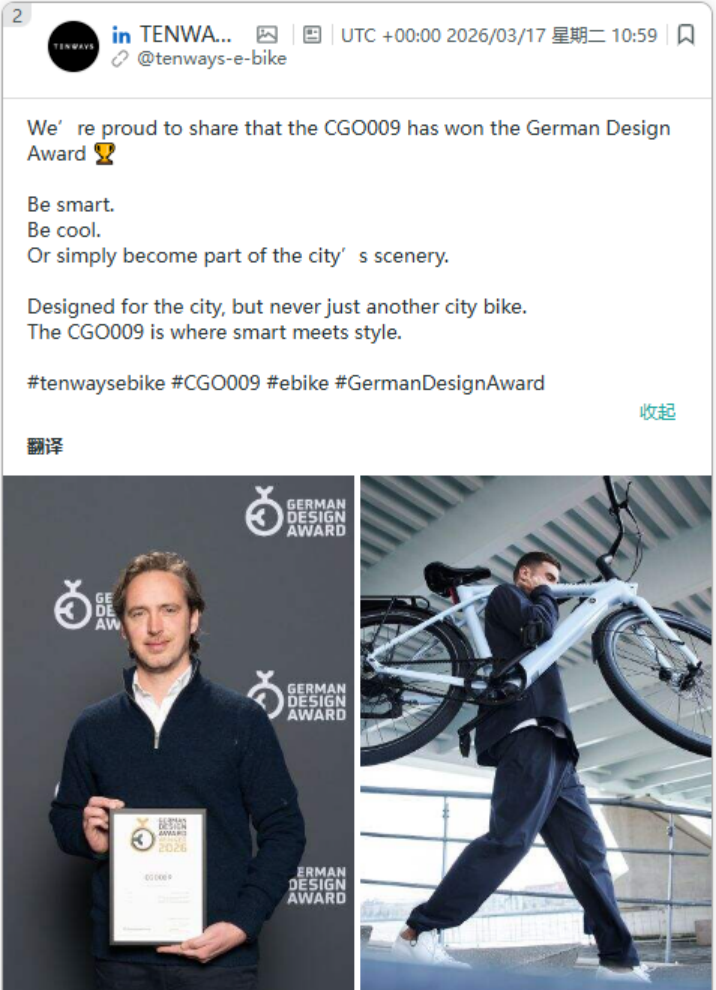The width and height of the screenshot is (716, 990).
Task: Open the photo of man carrying bike
Action: (537, 732)
